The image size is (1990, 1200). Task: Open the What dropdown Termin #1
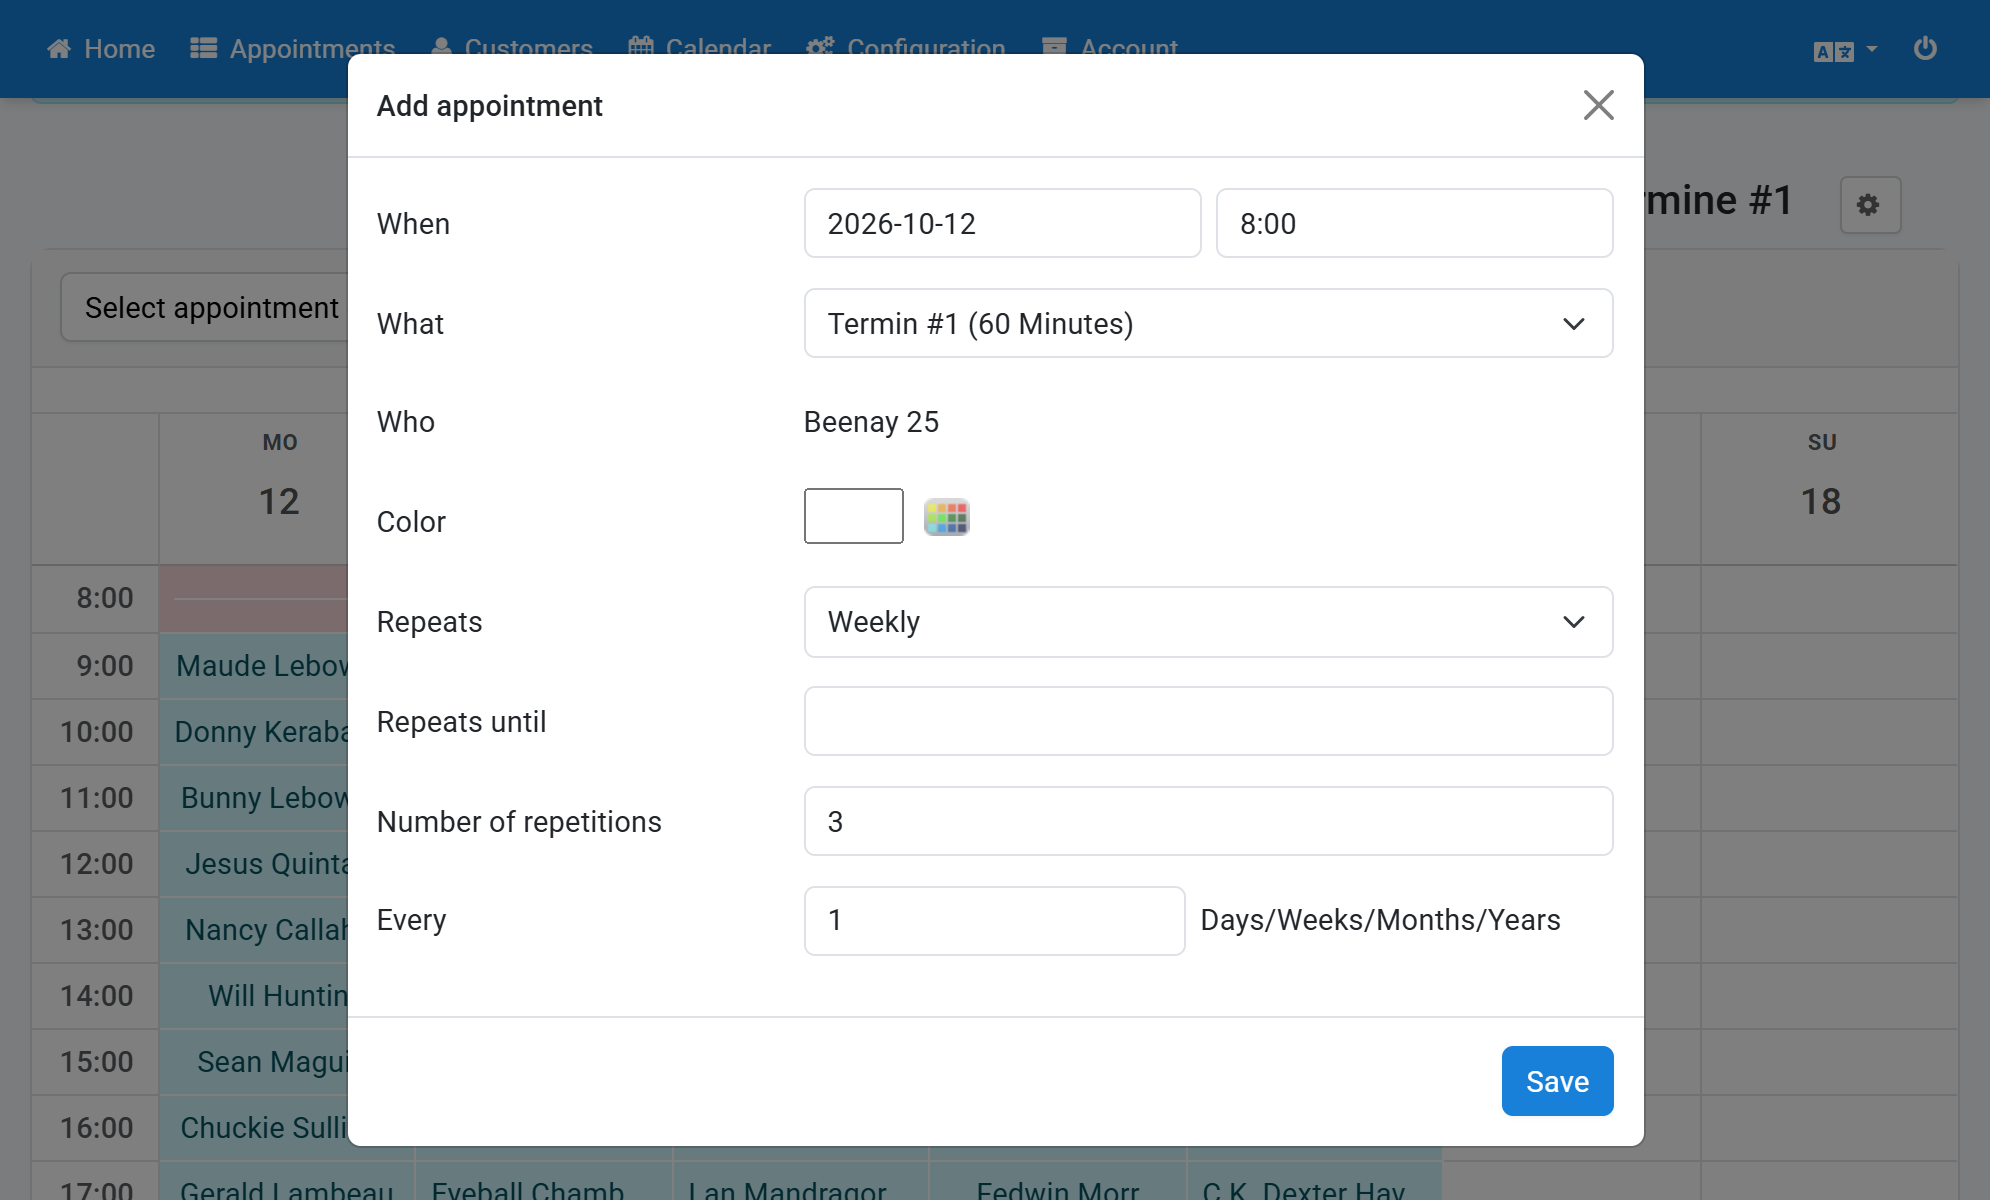click(x=1208, y=323)
